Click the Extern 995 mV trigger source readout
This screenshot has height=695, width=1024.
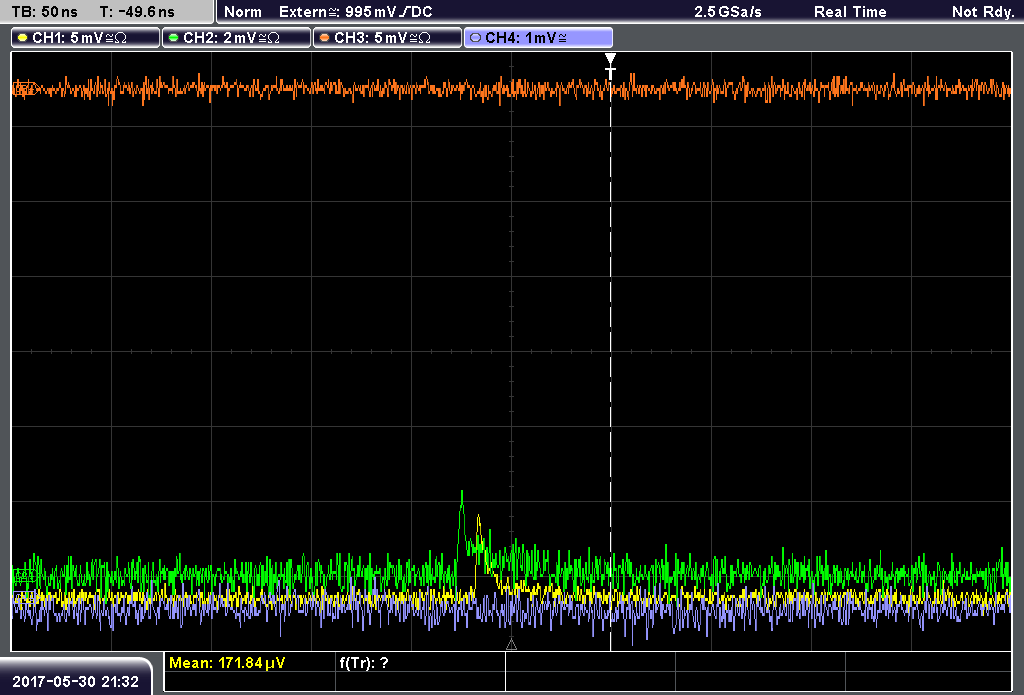pos(355,12)
